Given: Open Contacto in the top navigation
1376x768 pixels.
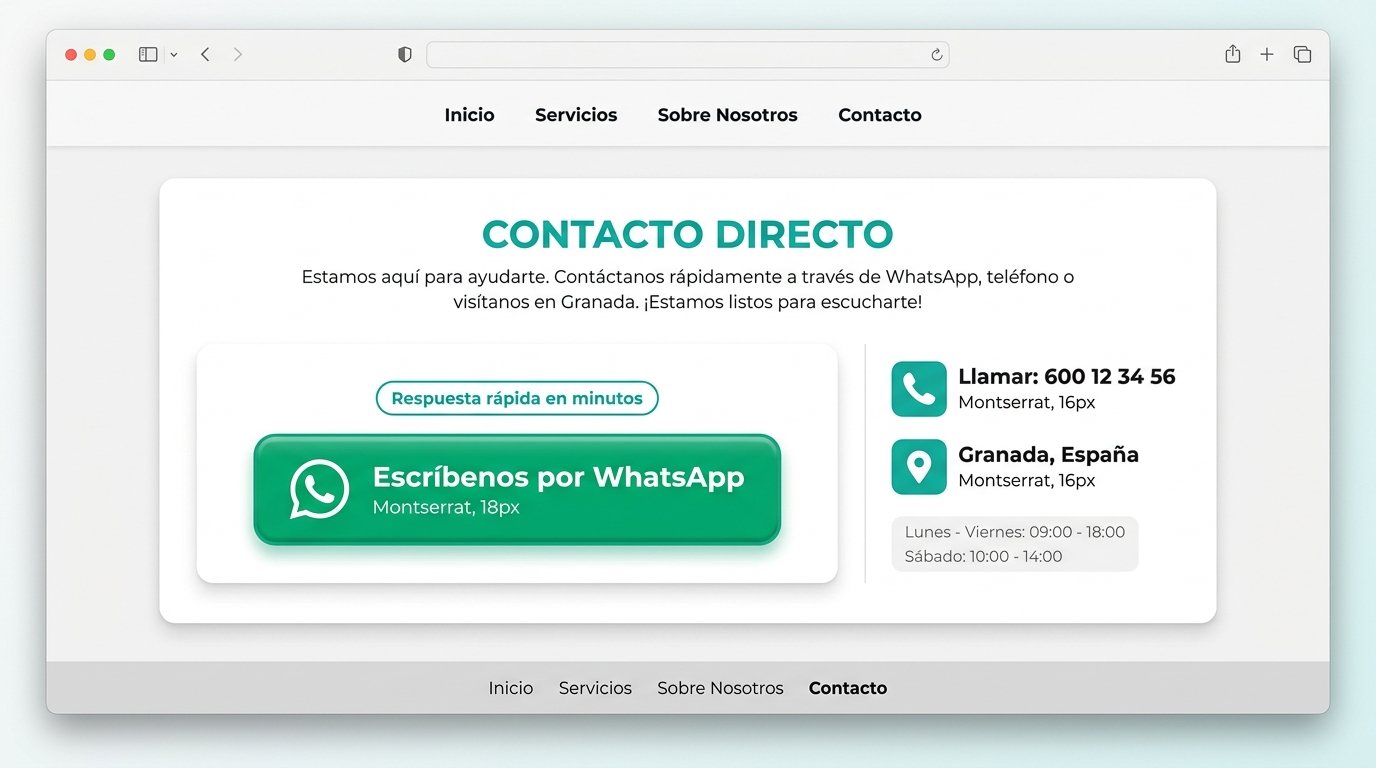Looking at the screenshot, I should [880, 115].
